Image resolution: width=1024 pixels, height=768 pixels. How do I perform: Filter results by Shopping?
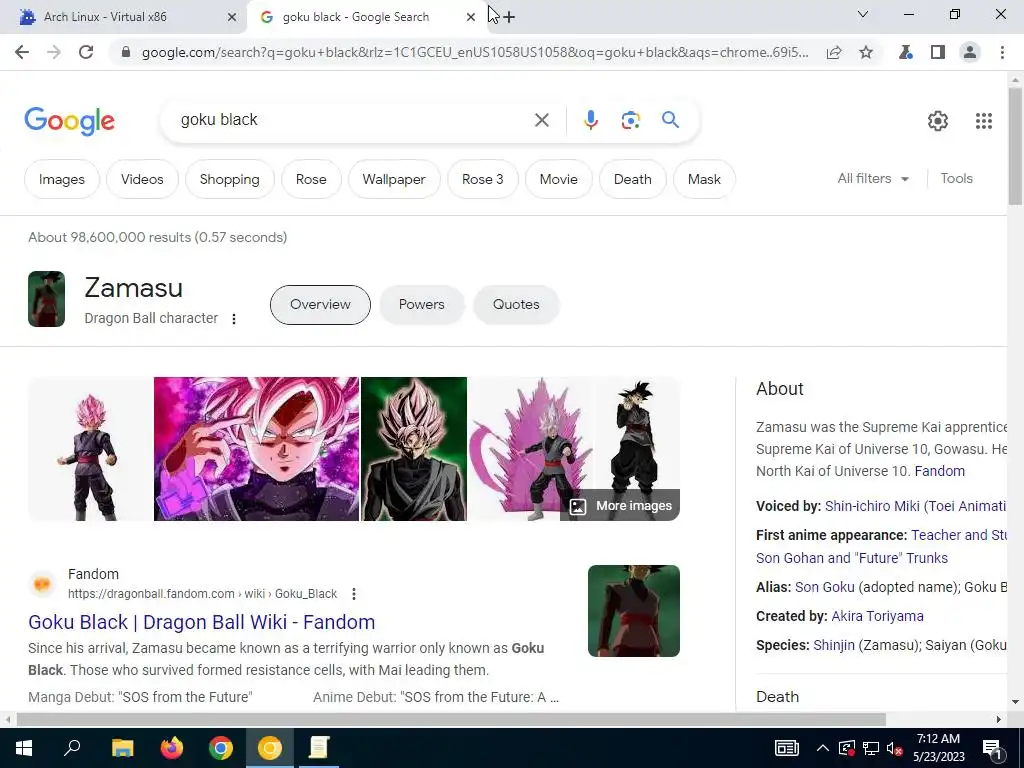tap(229, 179)
